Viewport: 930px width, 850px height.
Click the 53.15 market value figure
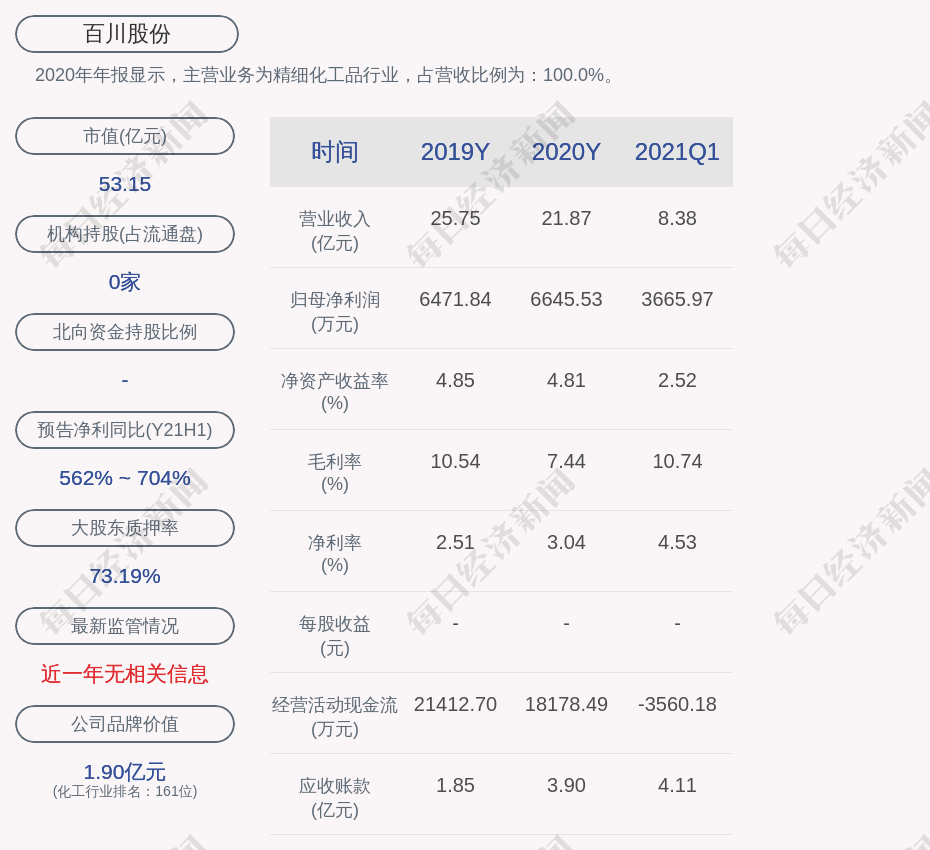[125, 184]
